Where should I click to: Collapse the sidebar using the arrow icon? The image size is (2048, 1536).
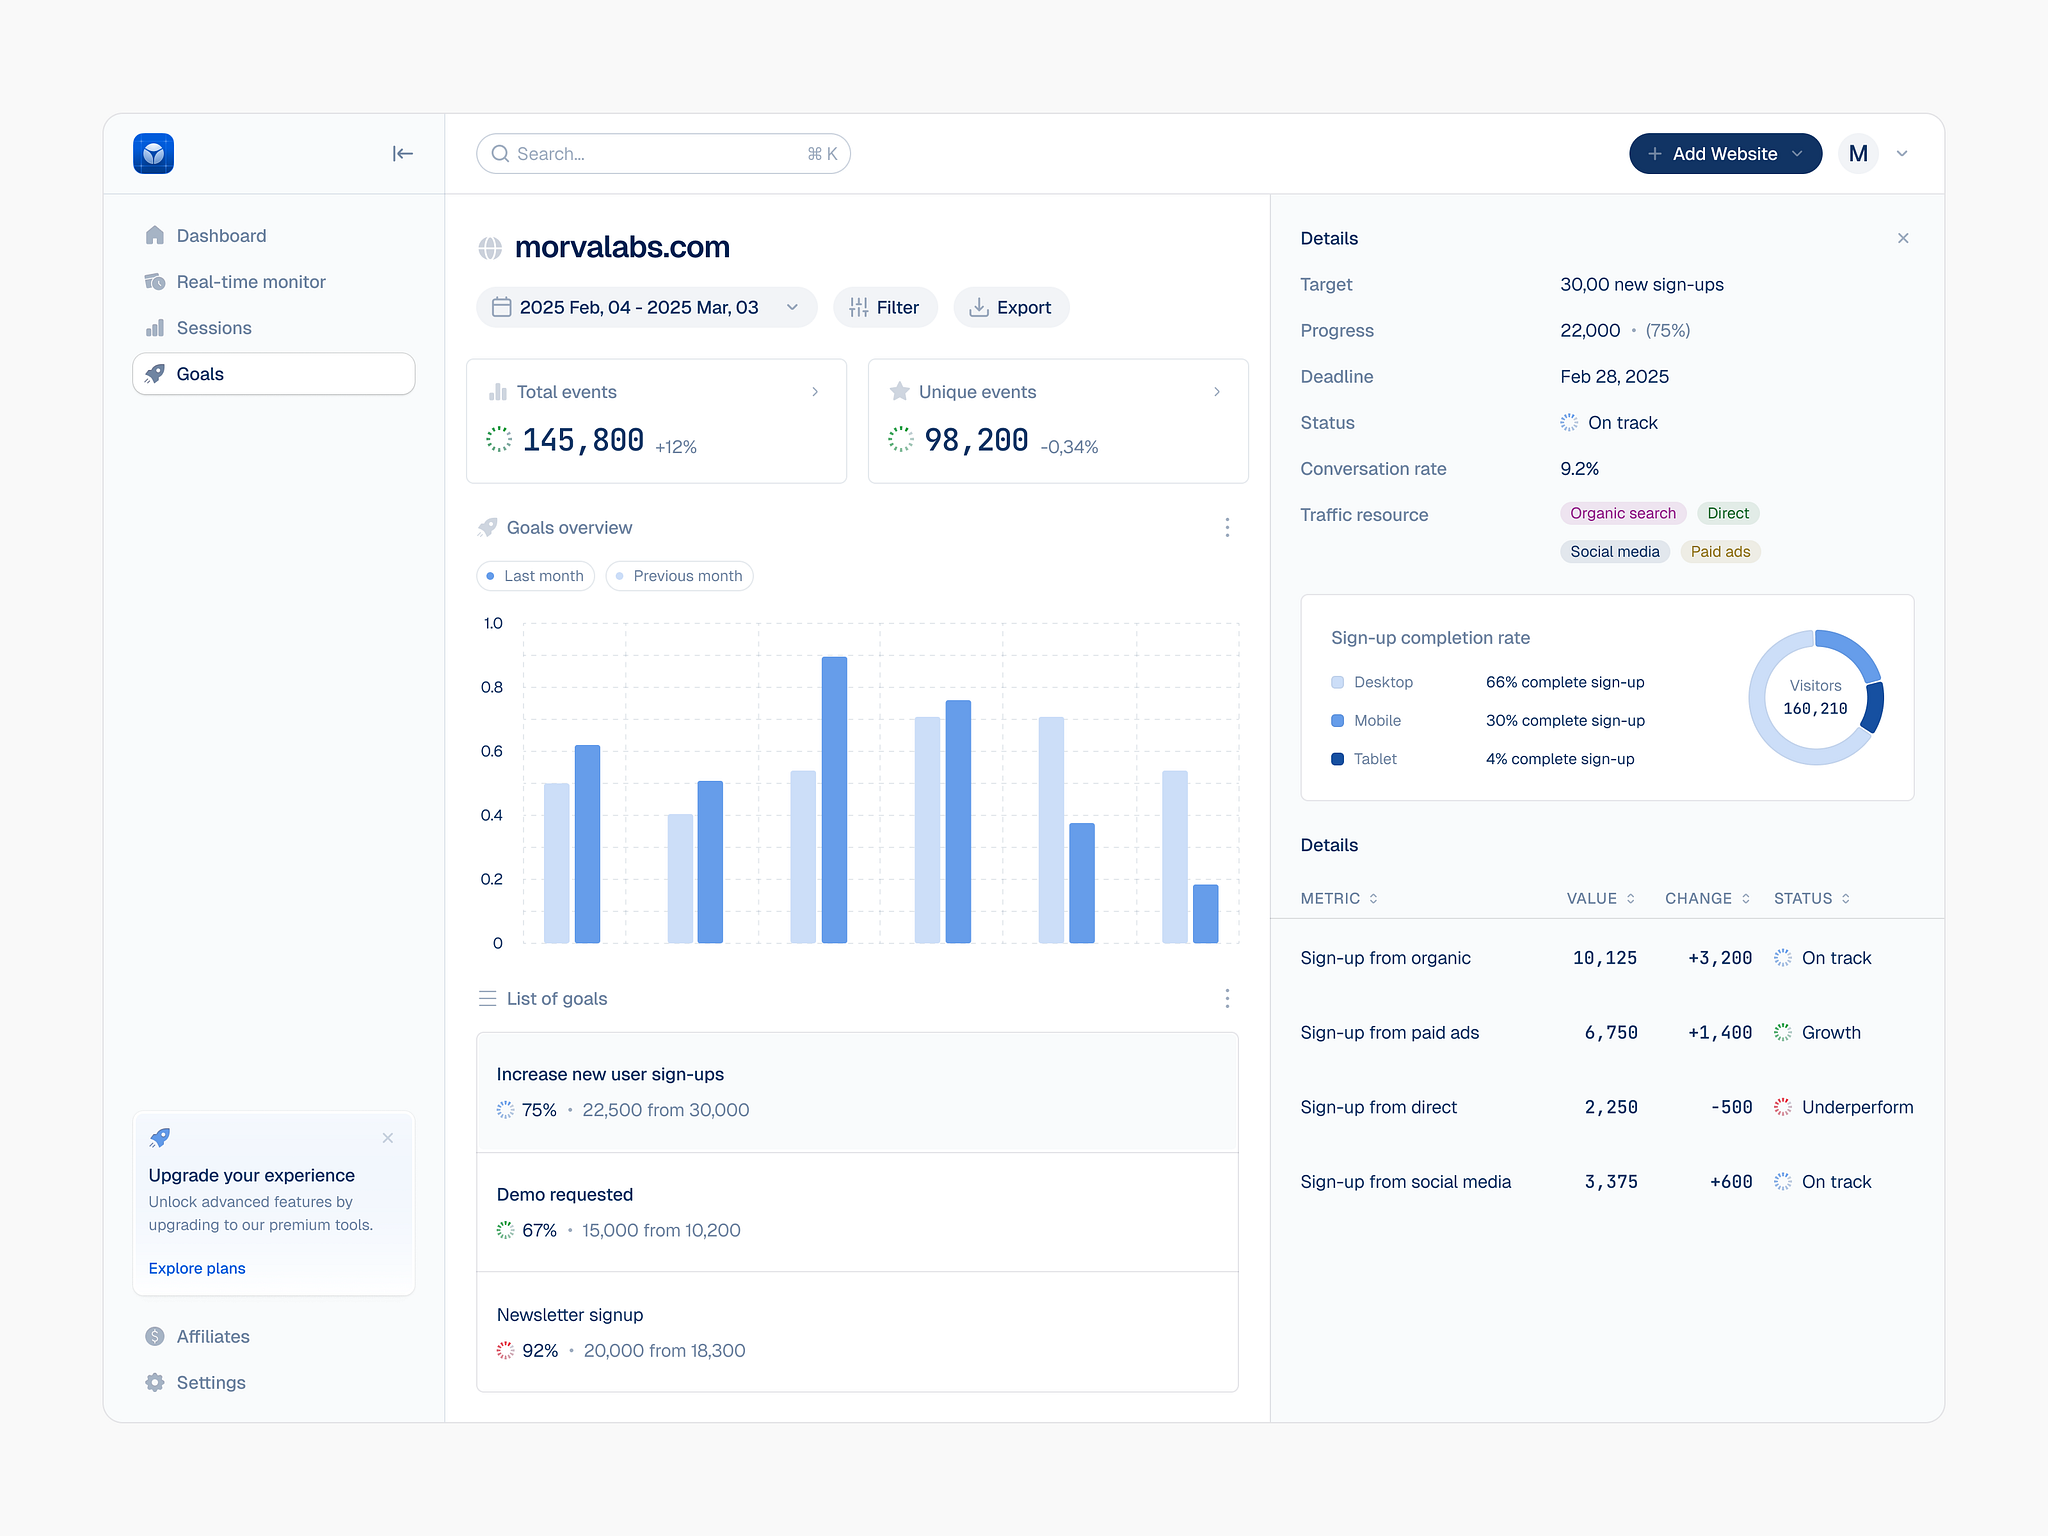tap(402, 153)
